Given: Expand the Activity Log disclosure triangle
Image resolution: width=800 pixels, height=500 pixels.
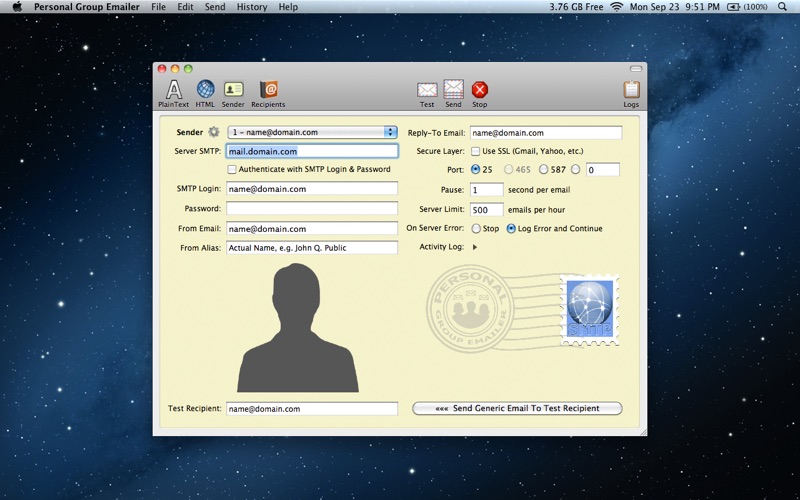Looking at the screenshot, I should (475, 247).
